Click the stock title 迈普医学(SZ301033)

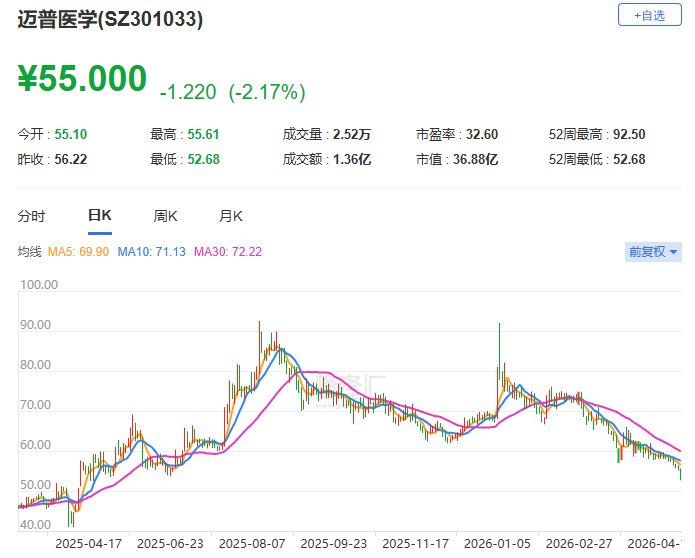(x=110, y=19)
